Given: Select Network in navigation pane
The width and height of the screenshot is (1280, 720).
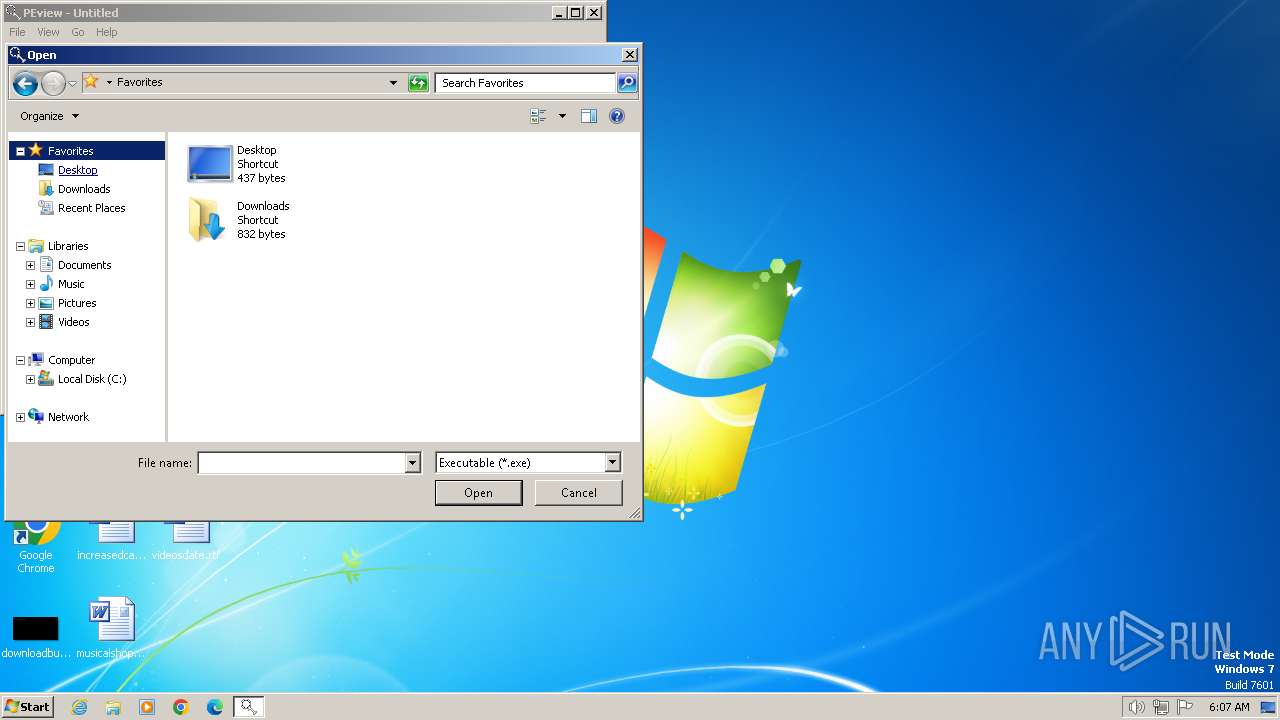Looking at the screenshot, I should (x=68, y=417).
